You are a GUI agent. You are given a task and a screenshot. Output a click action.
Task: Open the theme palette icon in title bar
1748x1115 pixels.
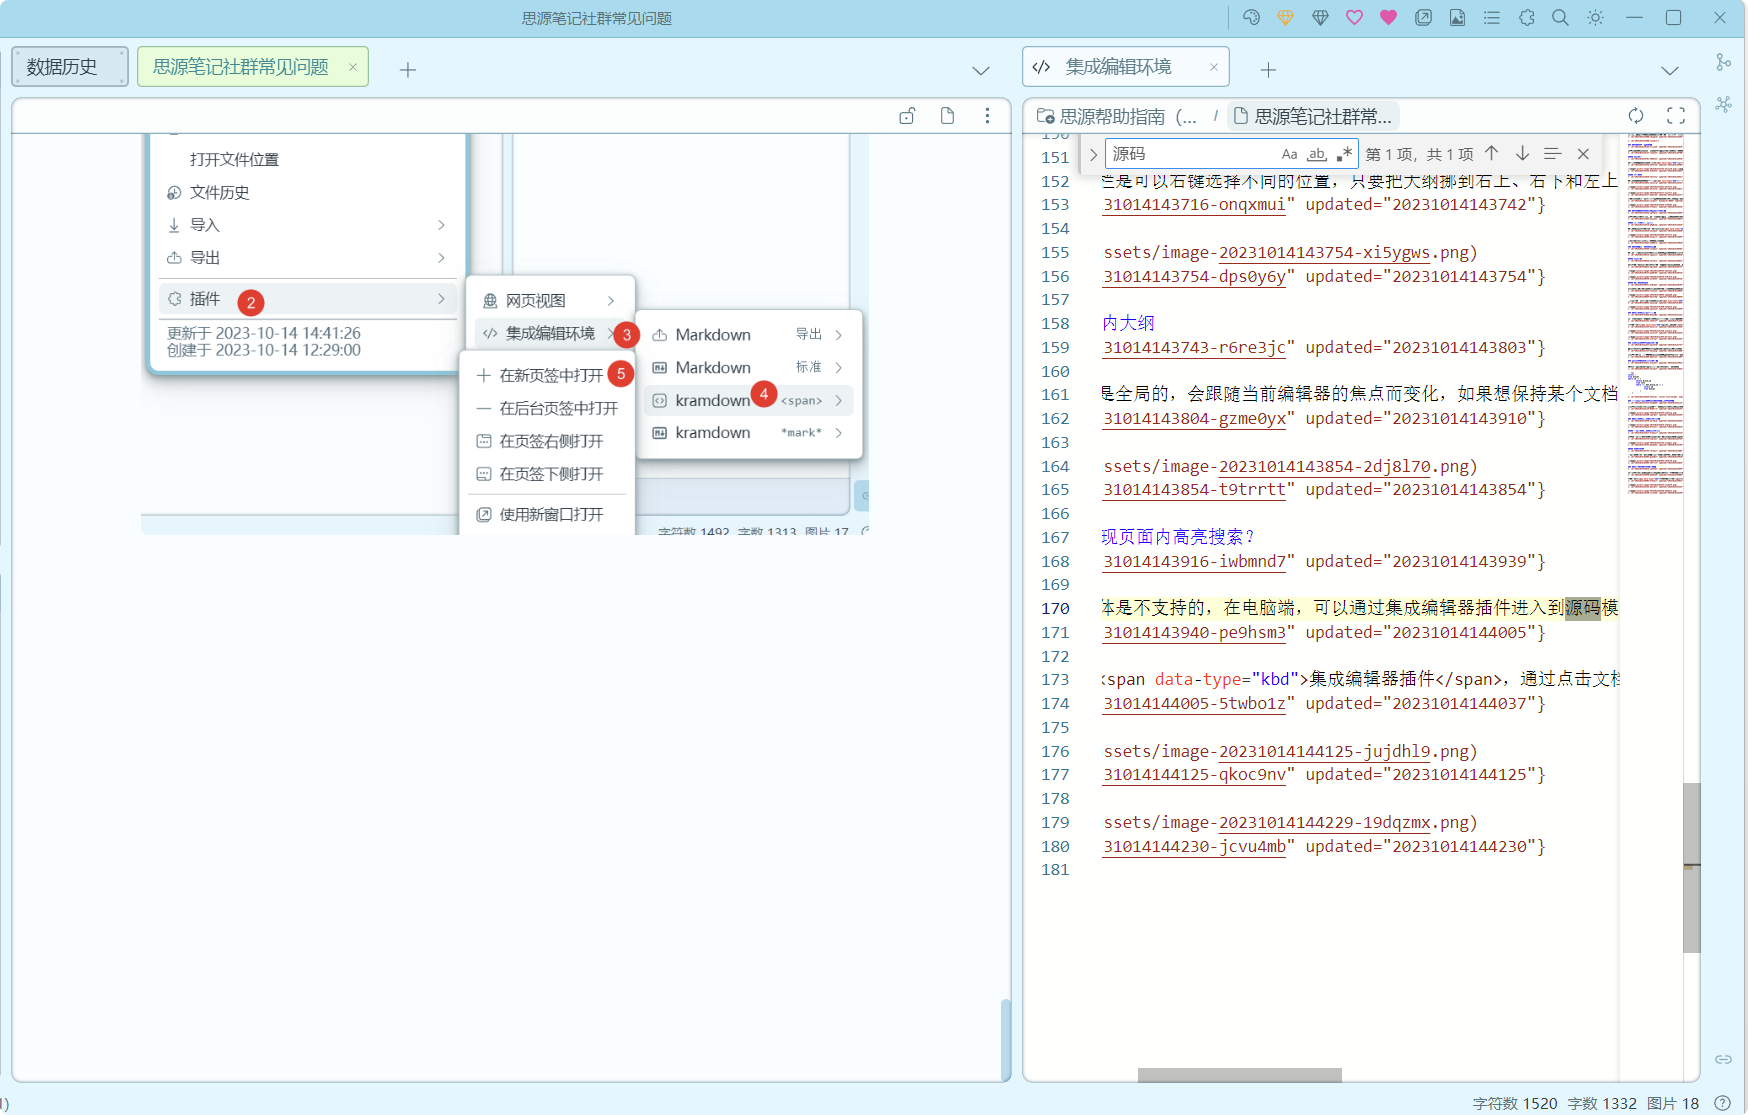(1251, 18)
